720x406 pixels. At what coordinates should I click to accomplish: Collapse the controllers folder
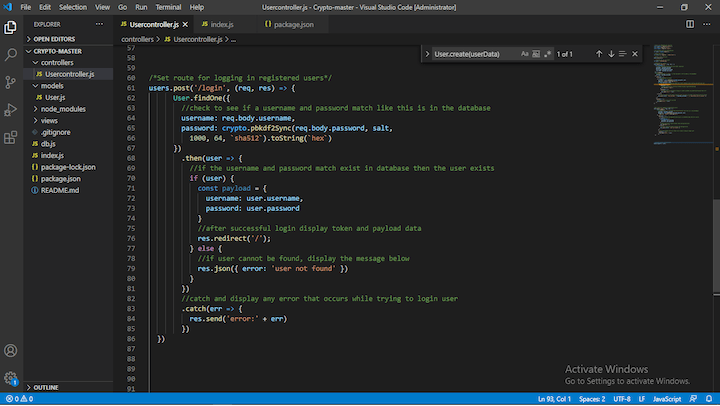point(56,62)
